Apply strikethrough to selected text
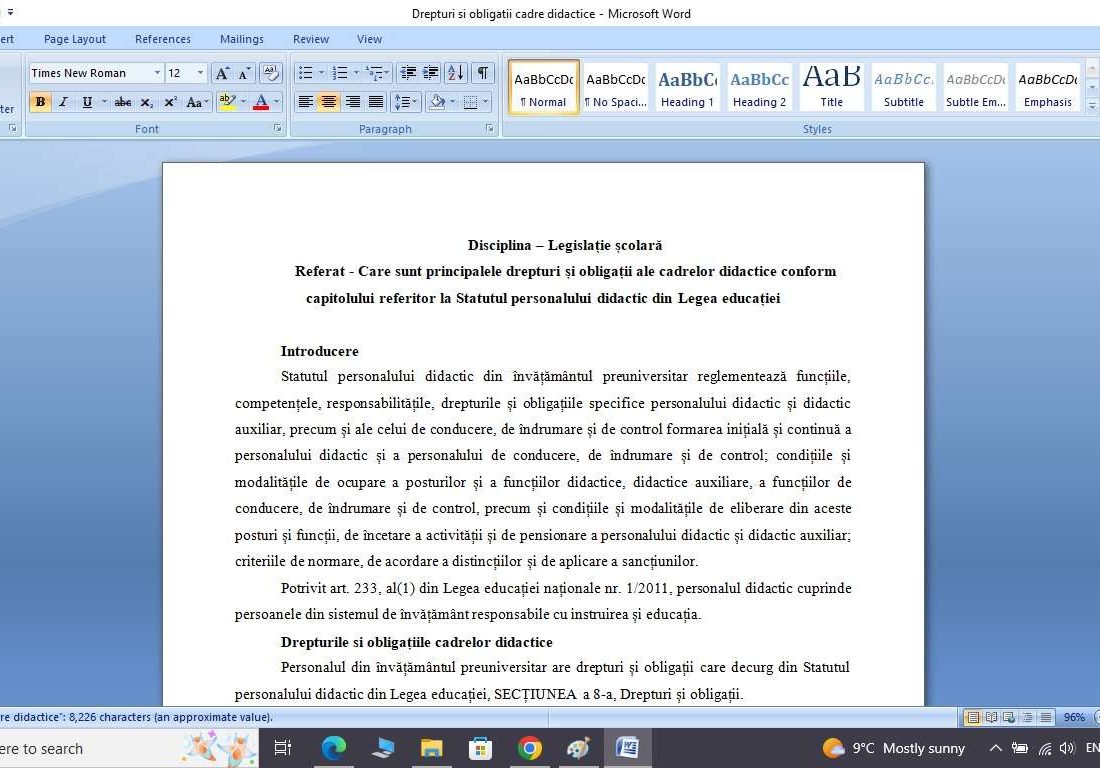Viewport: 1100px width, 768px height. 123,102
